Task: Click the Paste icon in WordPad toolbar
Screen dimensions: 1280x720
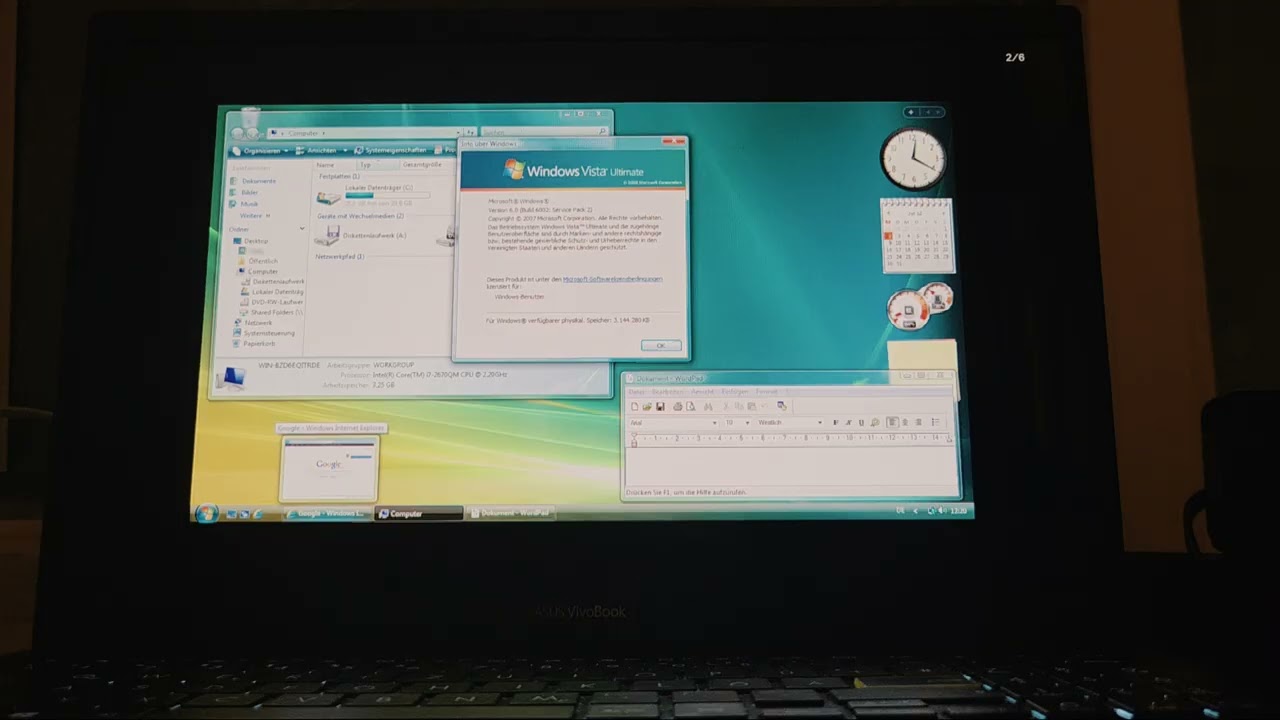Action: coord(751,406)
